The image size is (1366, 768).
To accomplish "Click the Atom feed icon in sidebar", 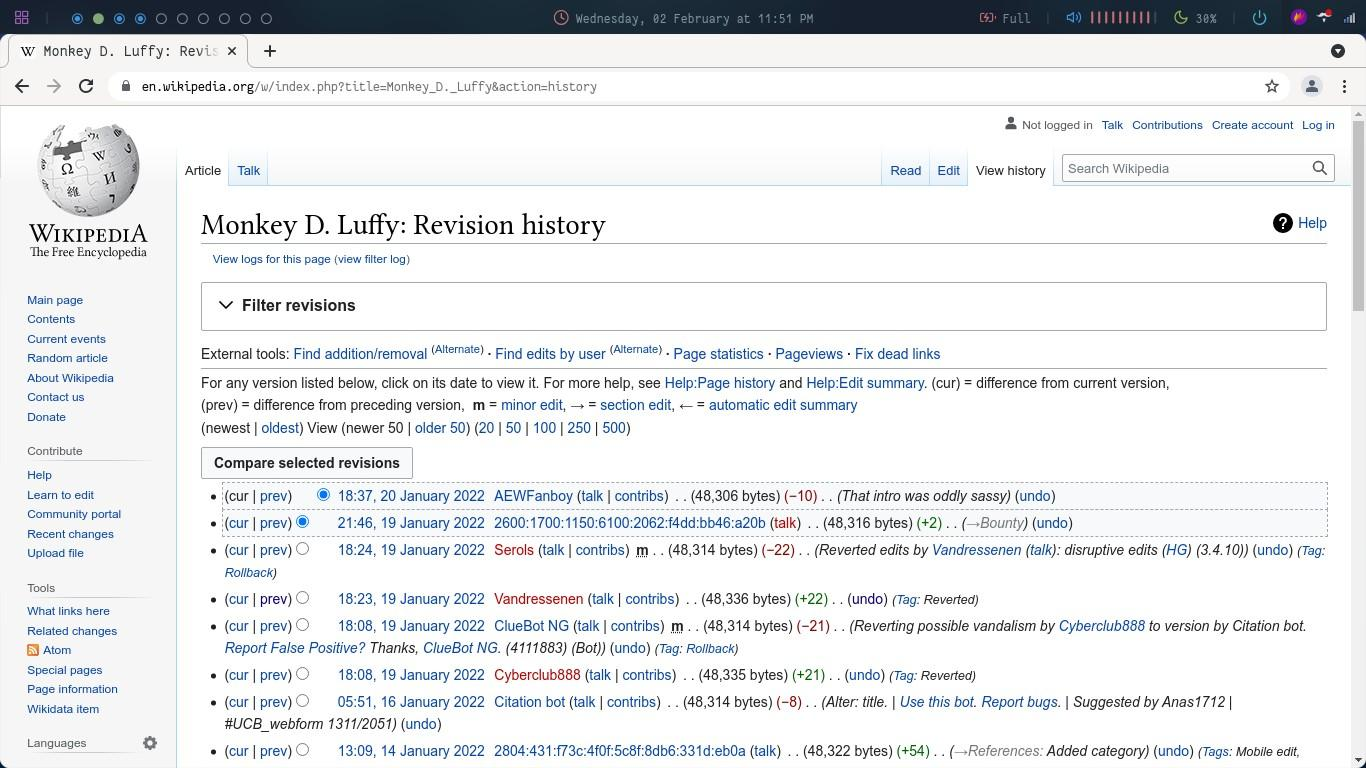I will 33,650.
